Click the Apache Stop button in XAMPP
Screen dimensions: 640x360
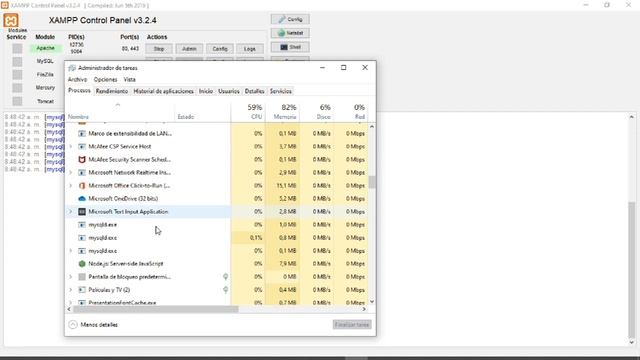(x=159, y=49)
